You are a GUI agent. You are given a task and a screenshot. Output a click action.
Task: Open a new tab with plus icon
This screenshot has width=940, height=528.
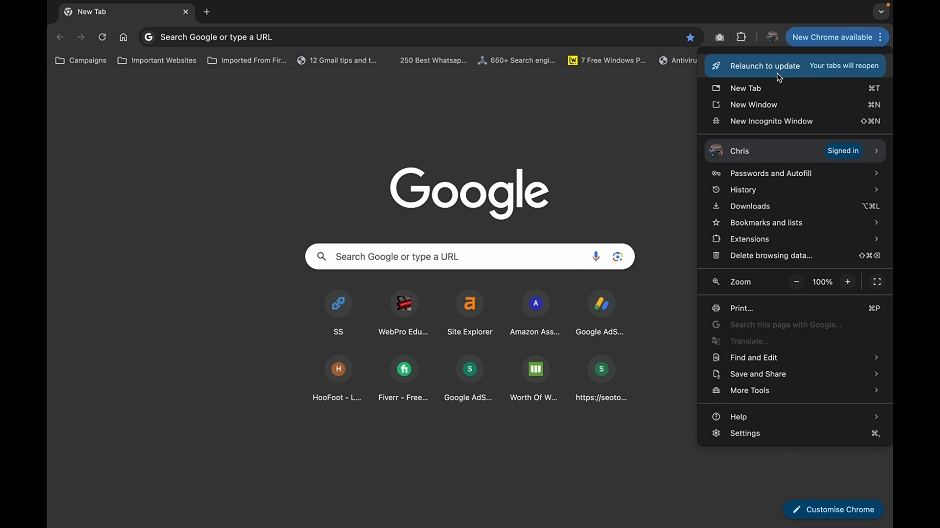[x=207, y=12]
